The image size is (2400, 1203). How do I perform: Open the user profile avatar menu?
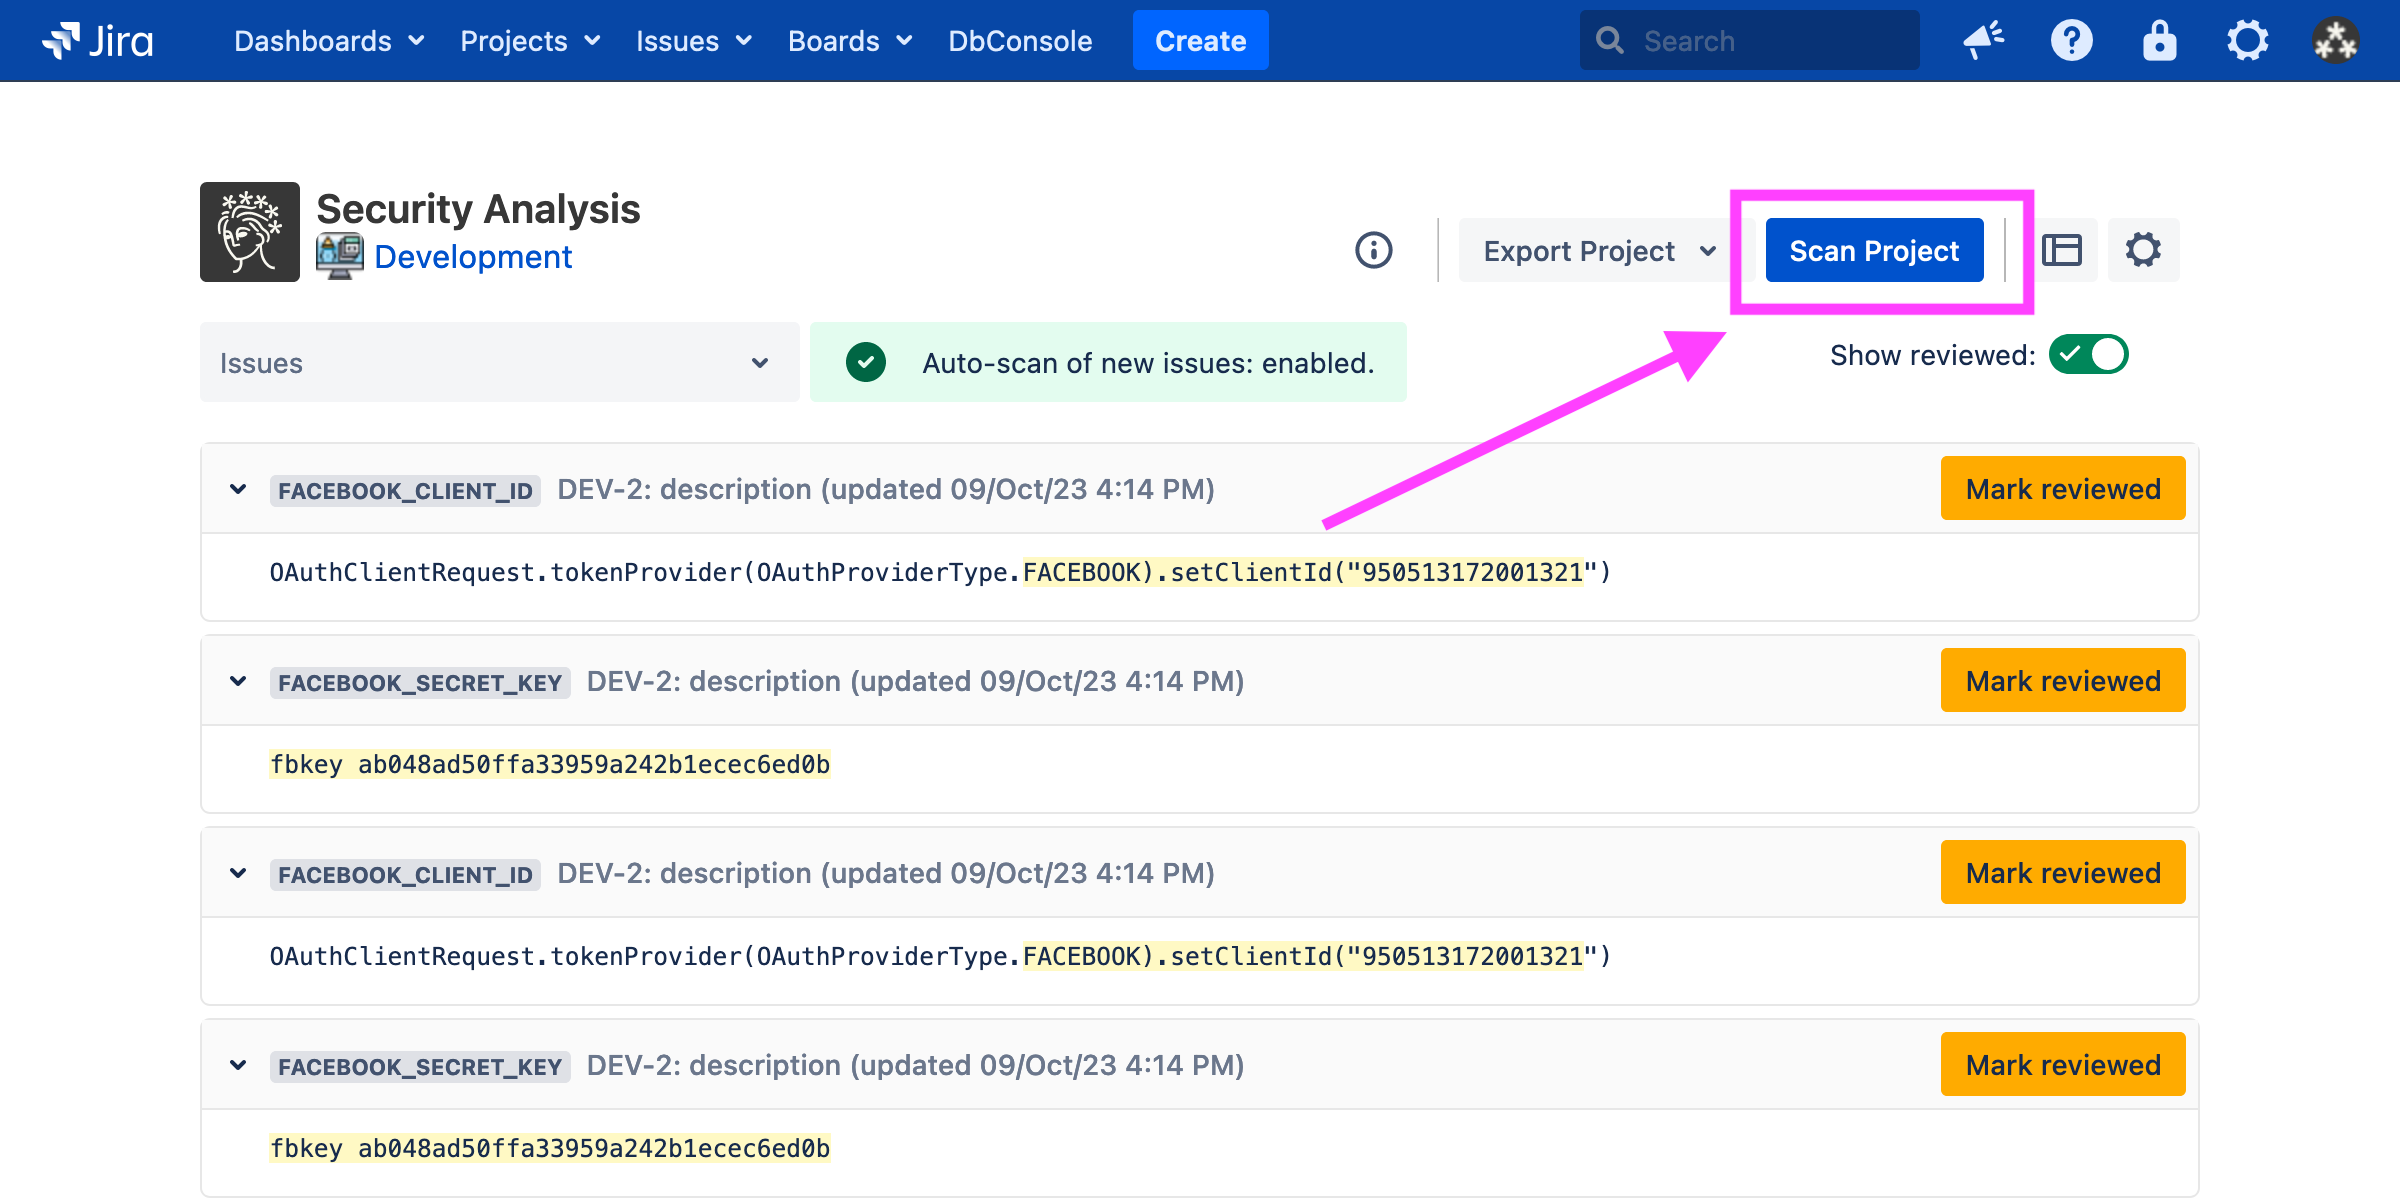coord(2335,41)
